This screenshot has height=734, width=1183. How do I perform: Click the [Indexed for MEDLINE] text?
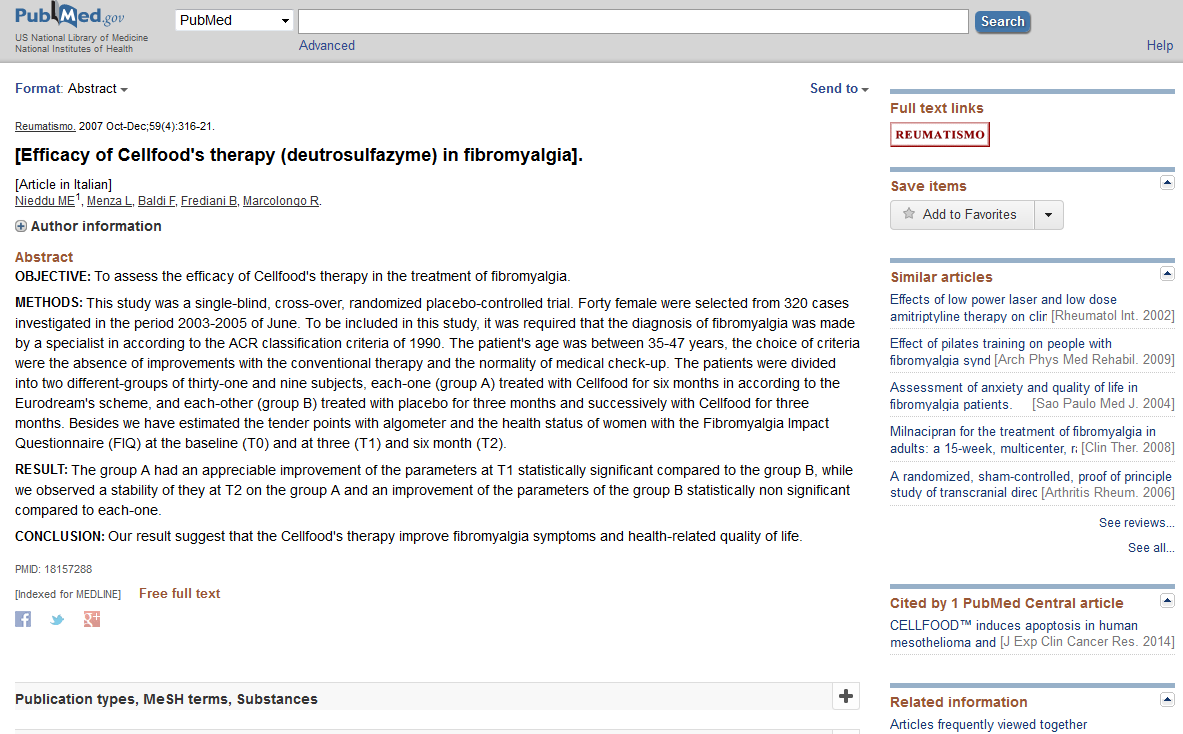click(68, 594)
